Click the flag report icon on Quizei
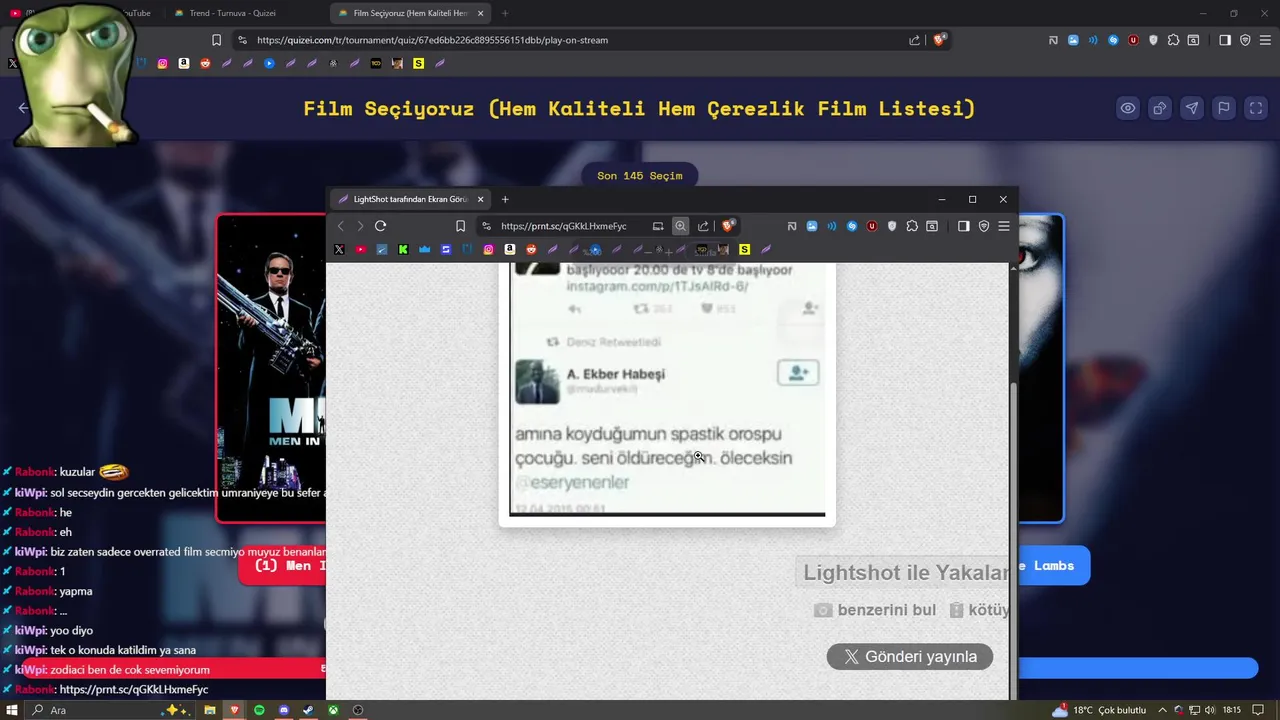1280x720 pixels. [x=1224, y=108]
